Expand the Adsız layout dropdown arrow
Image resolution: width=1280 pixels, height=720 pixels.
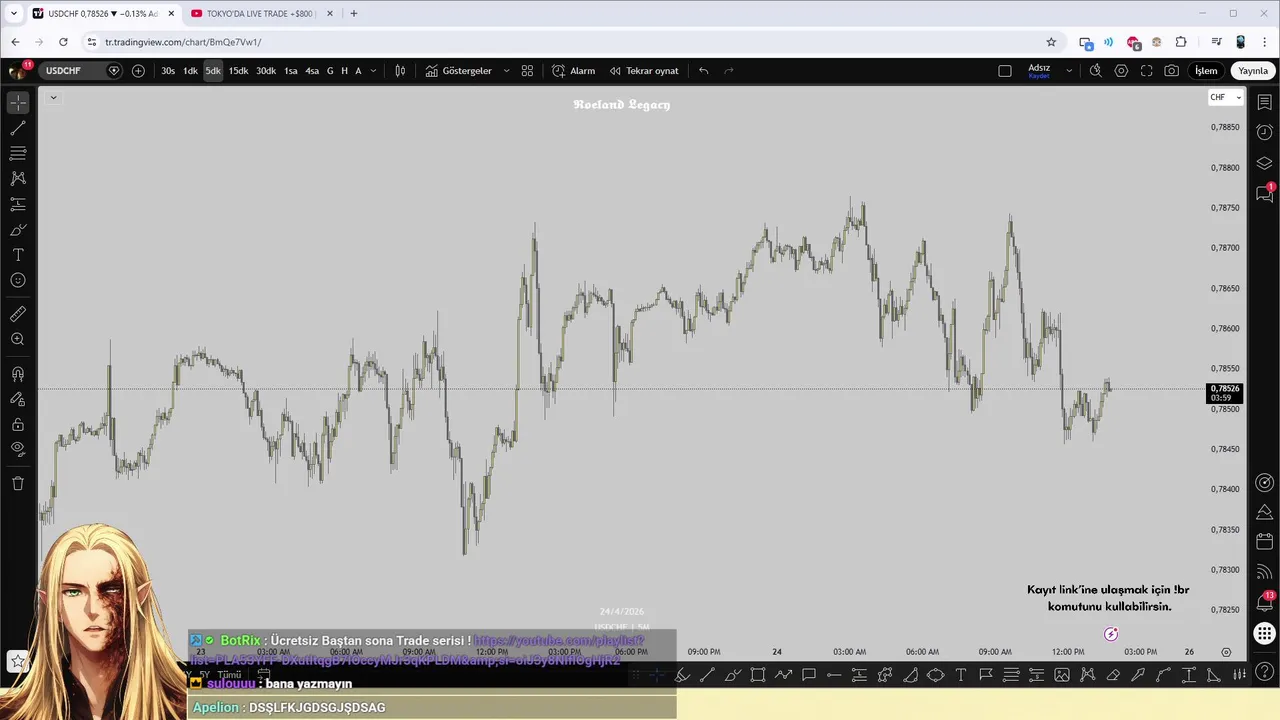(1068, 71)
